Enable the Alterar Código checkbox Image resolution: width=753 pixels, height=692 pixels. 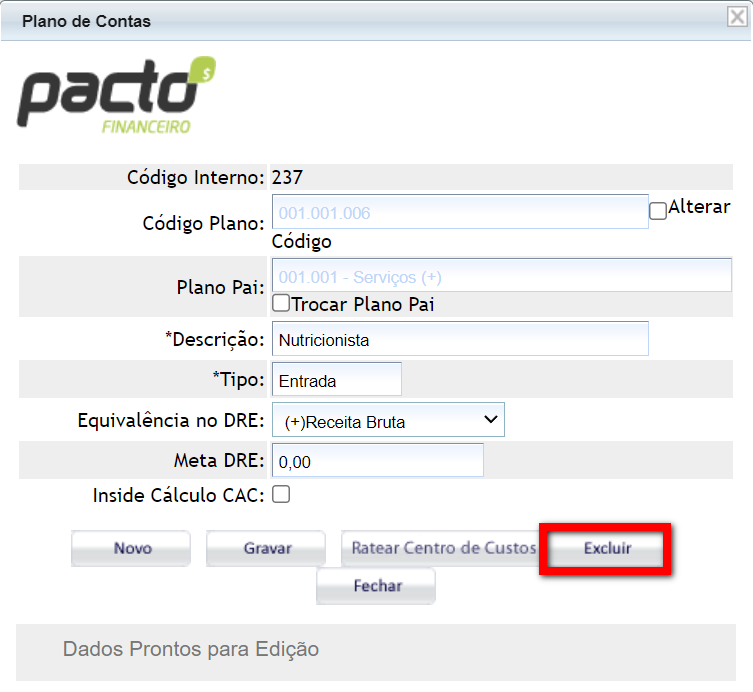pyautogui.click(x=657, y=211)
